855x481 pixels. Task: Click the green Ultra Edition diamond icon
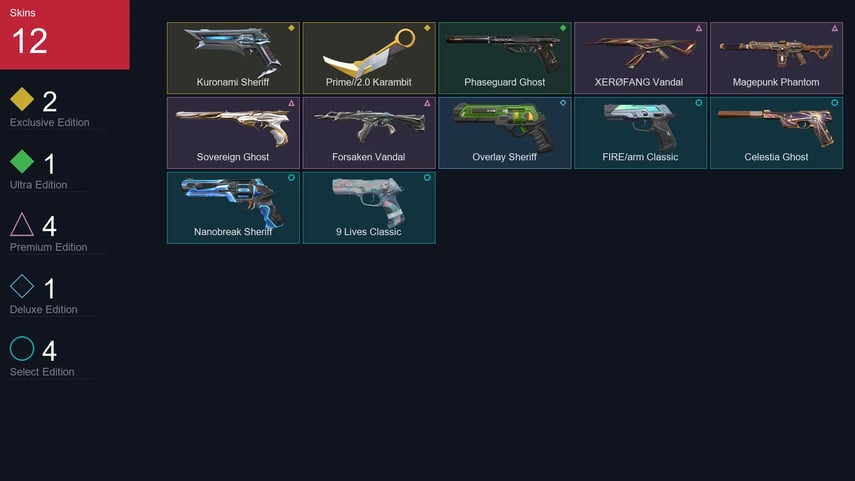pyautogui.click(x=22, y=161)
